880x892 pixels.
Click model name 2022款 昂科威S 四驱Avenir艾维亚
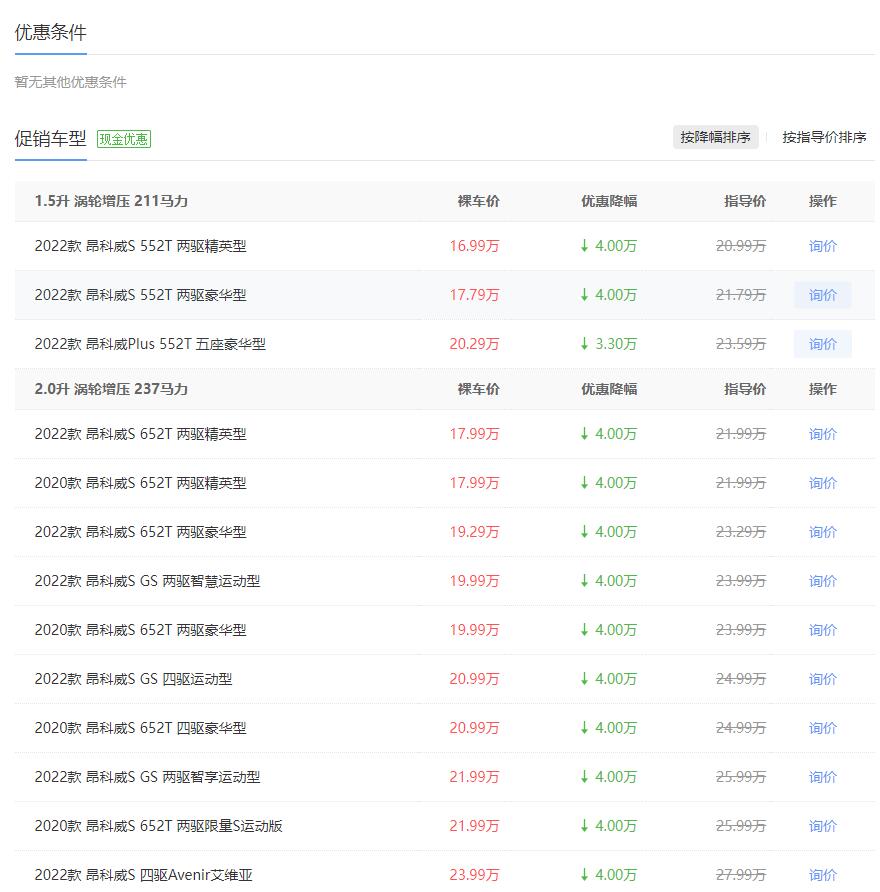(x=143, y=874)
